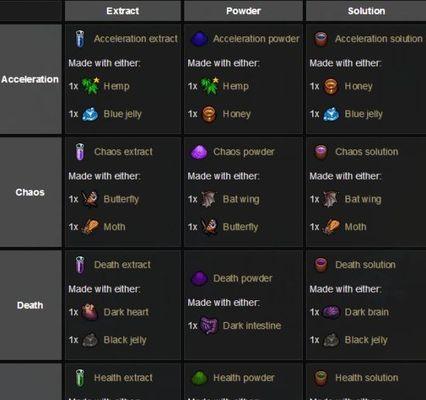Image resolution: width=426 pixels, height=400 pixels.
Task: Click the Dark heart ingredient icon
Action: click(90, 312)
